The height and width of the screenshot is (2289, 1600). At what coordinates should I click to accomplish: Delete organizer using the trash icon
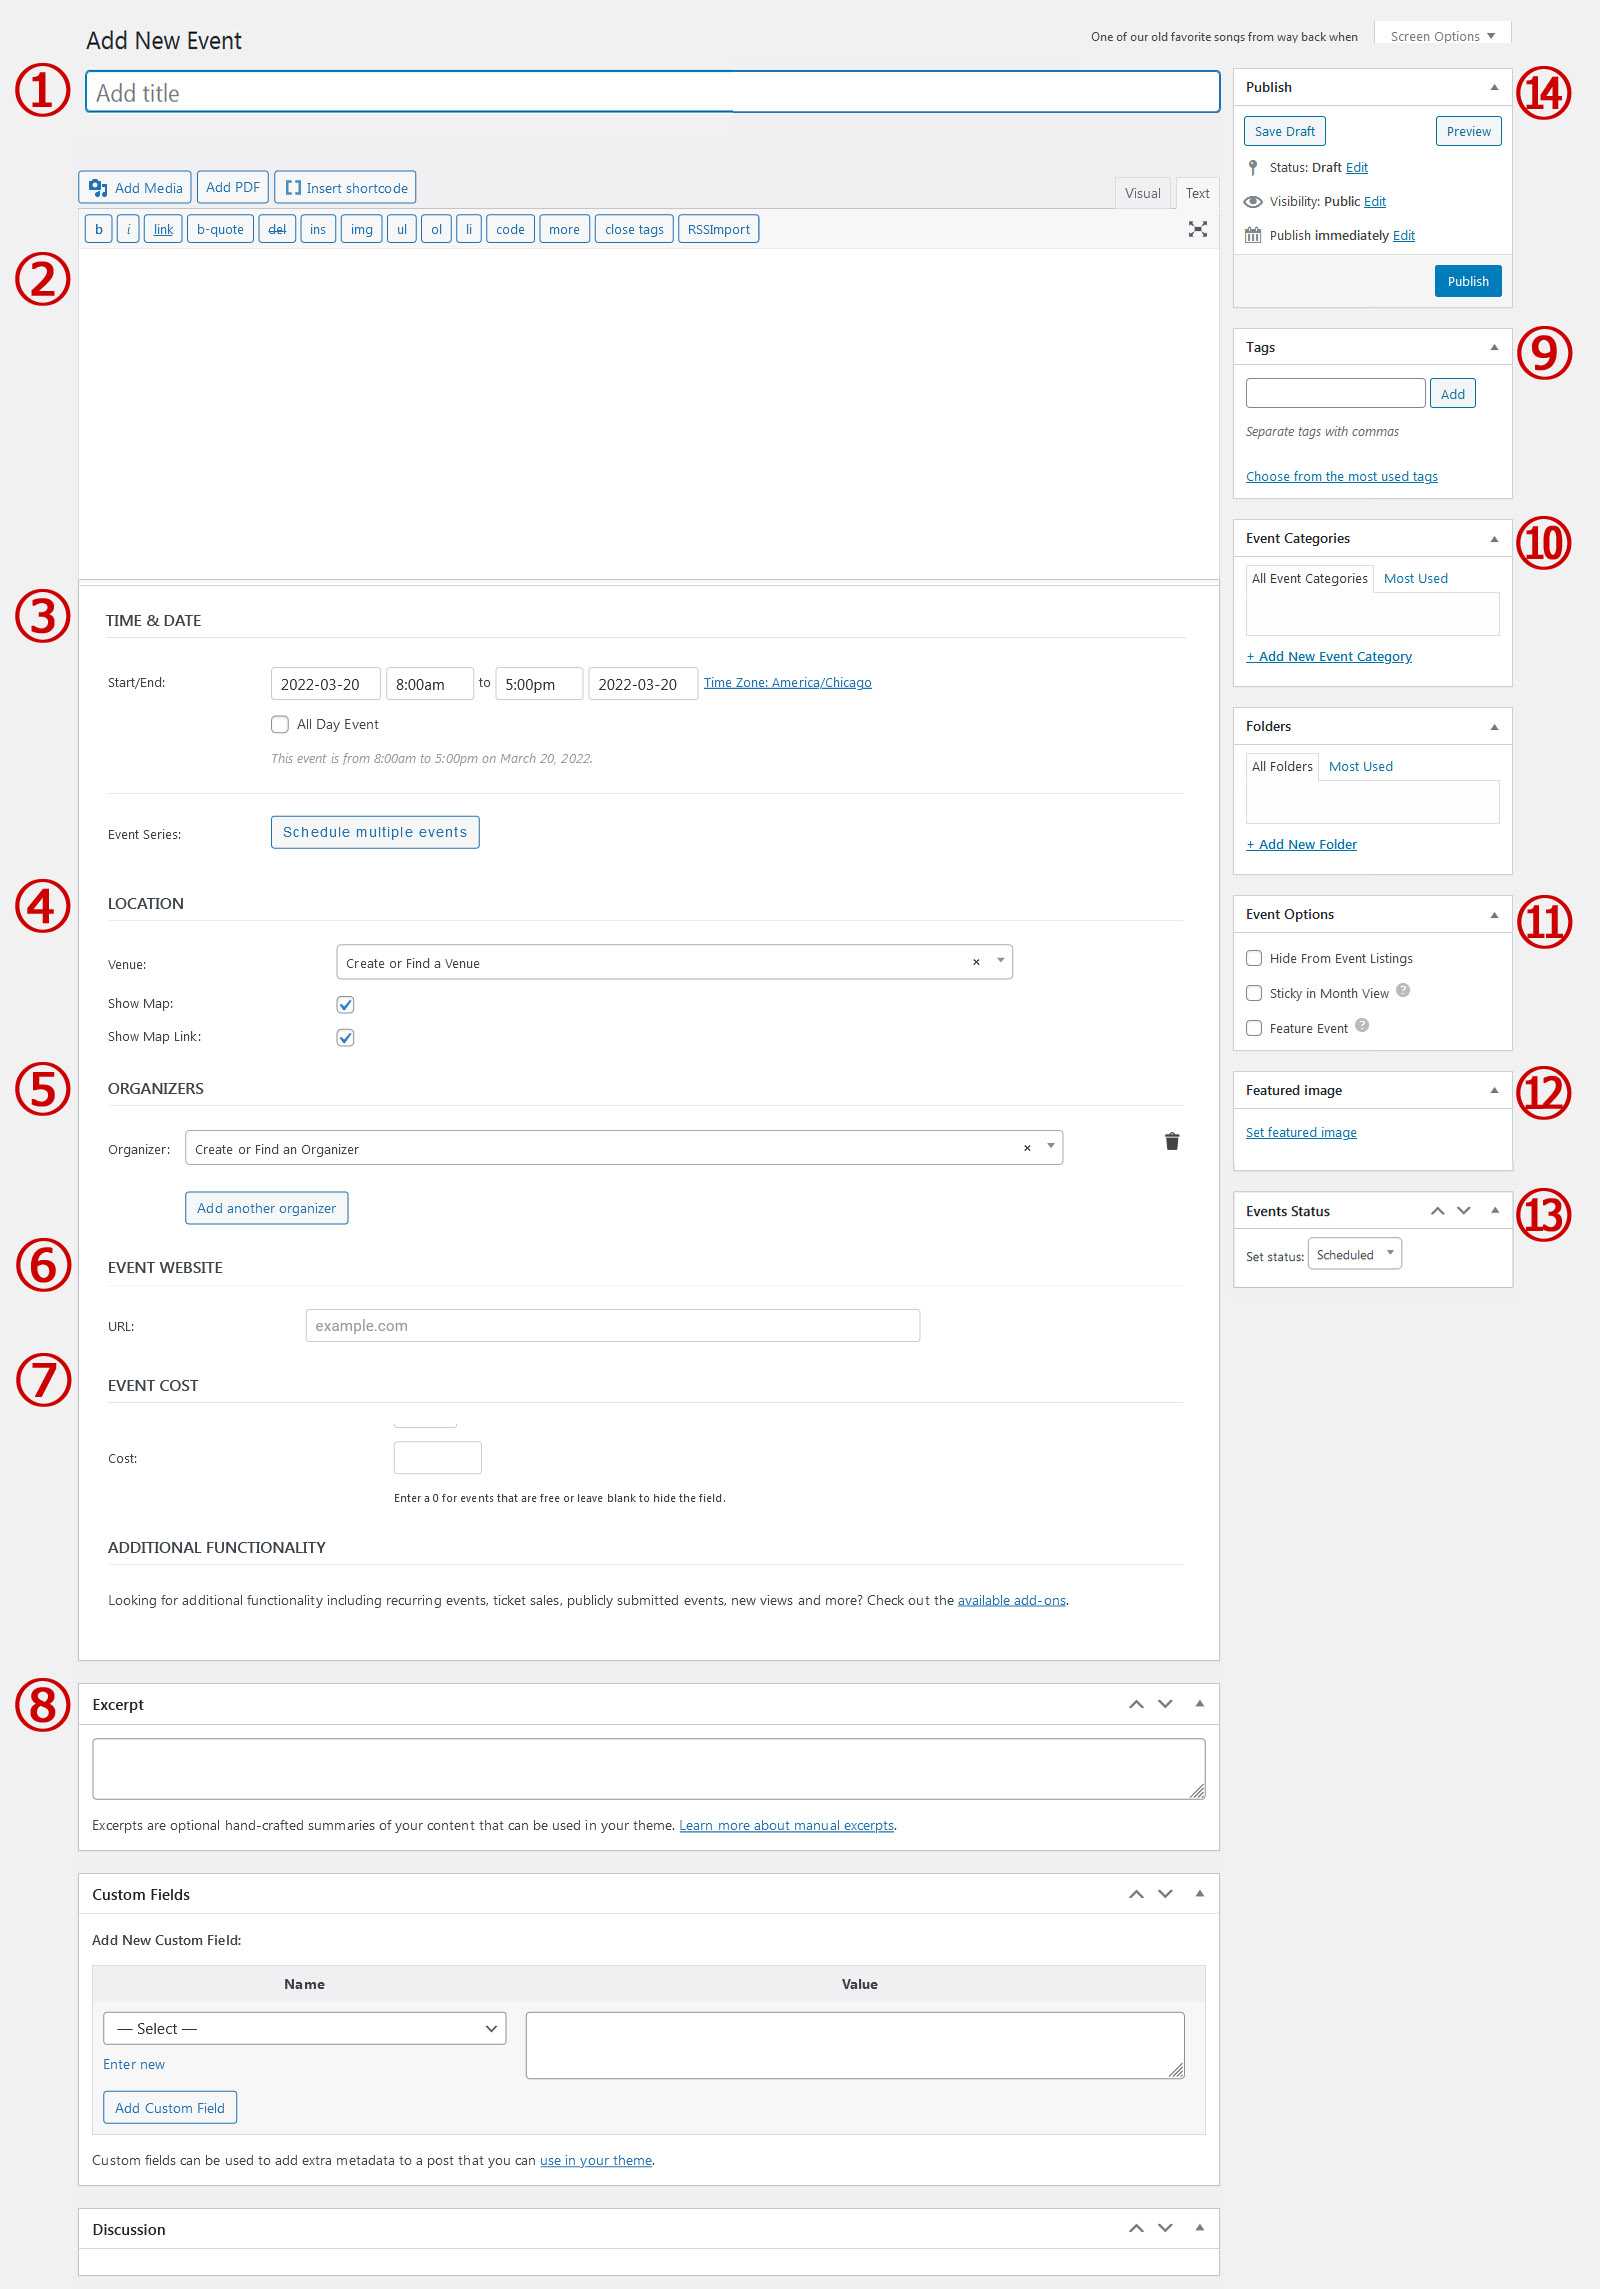coord(1172,1142)
